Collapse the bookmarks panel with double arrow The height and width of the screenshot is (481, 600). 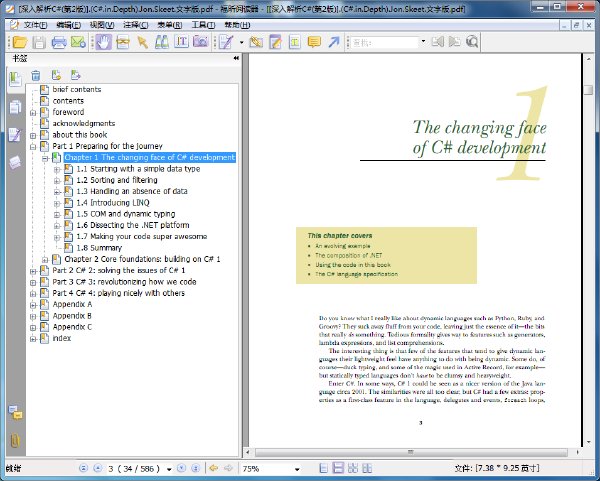(236, 58)
